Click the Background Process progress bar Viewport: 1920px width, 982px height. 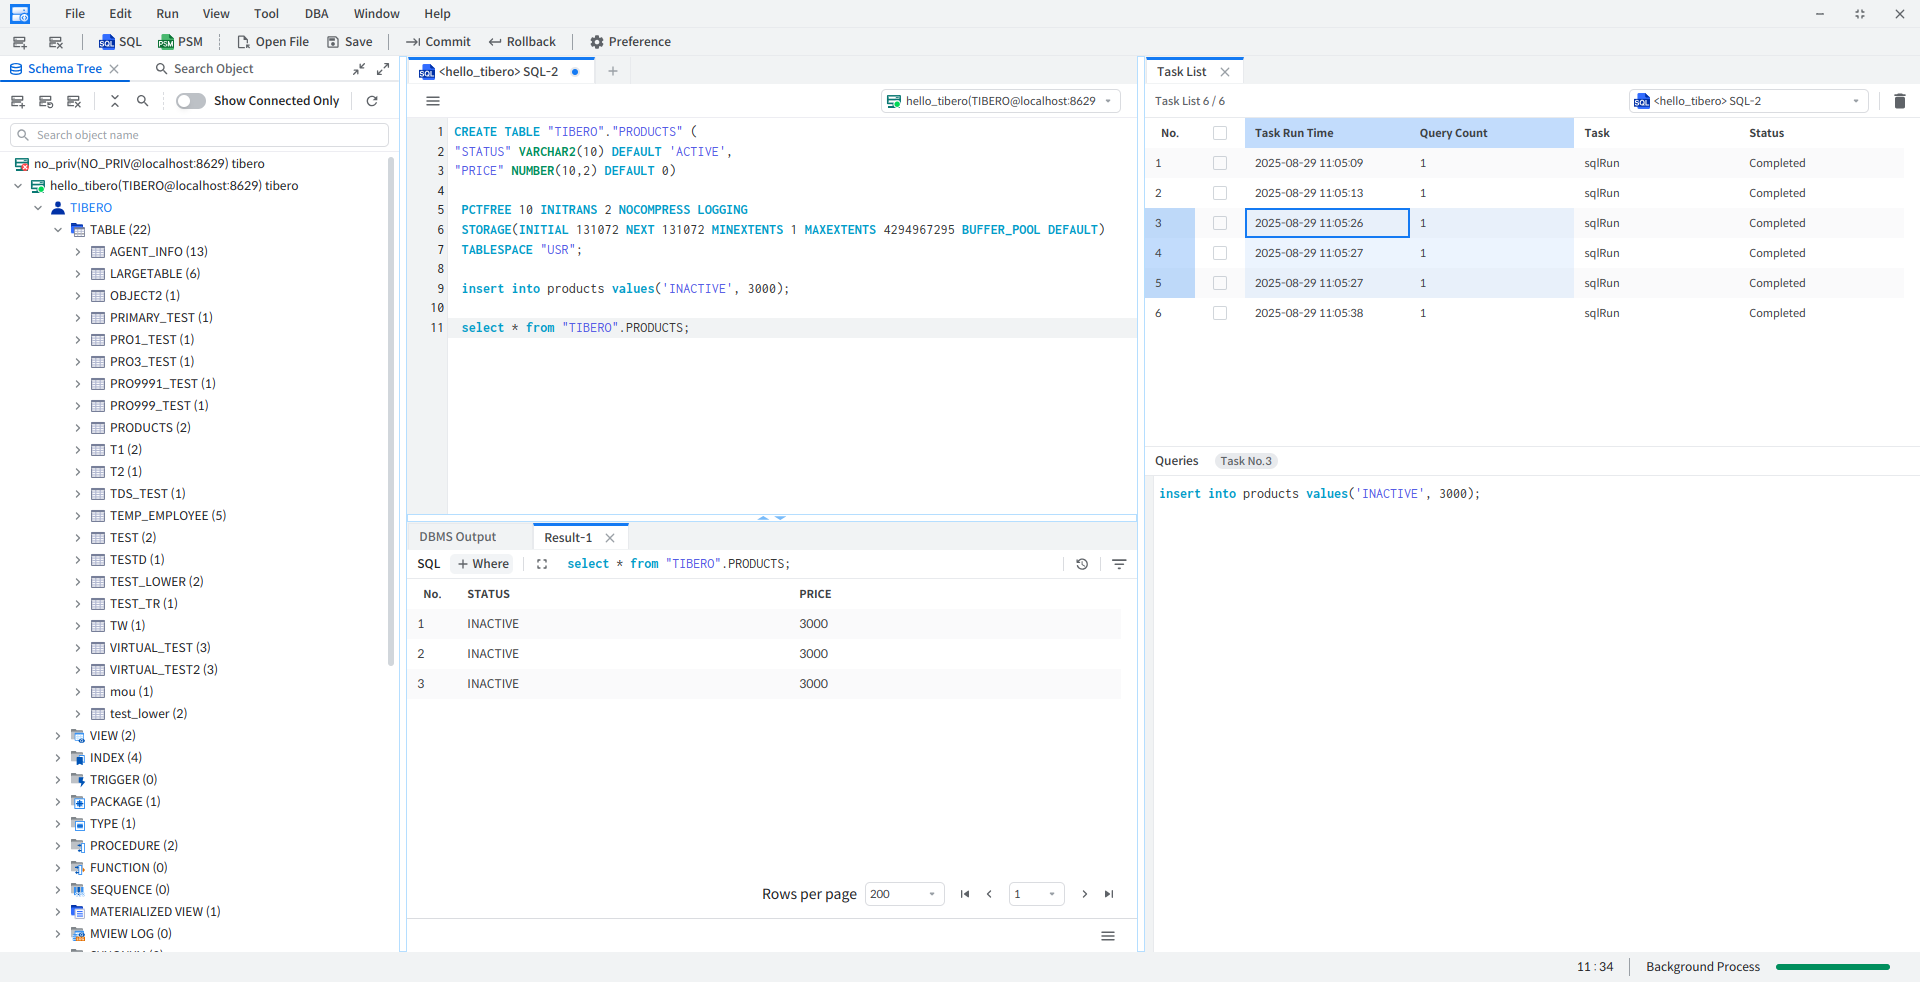[1832, 967]
